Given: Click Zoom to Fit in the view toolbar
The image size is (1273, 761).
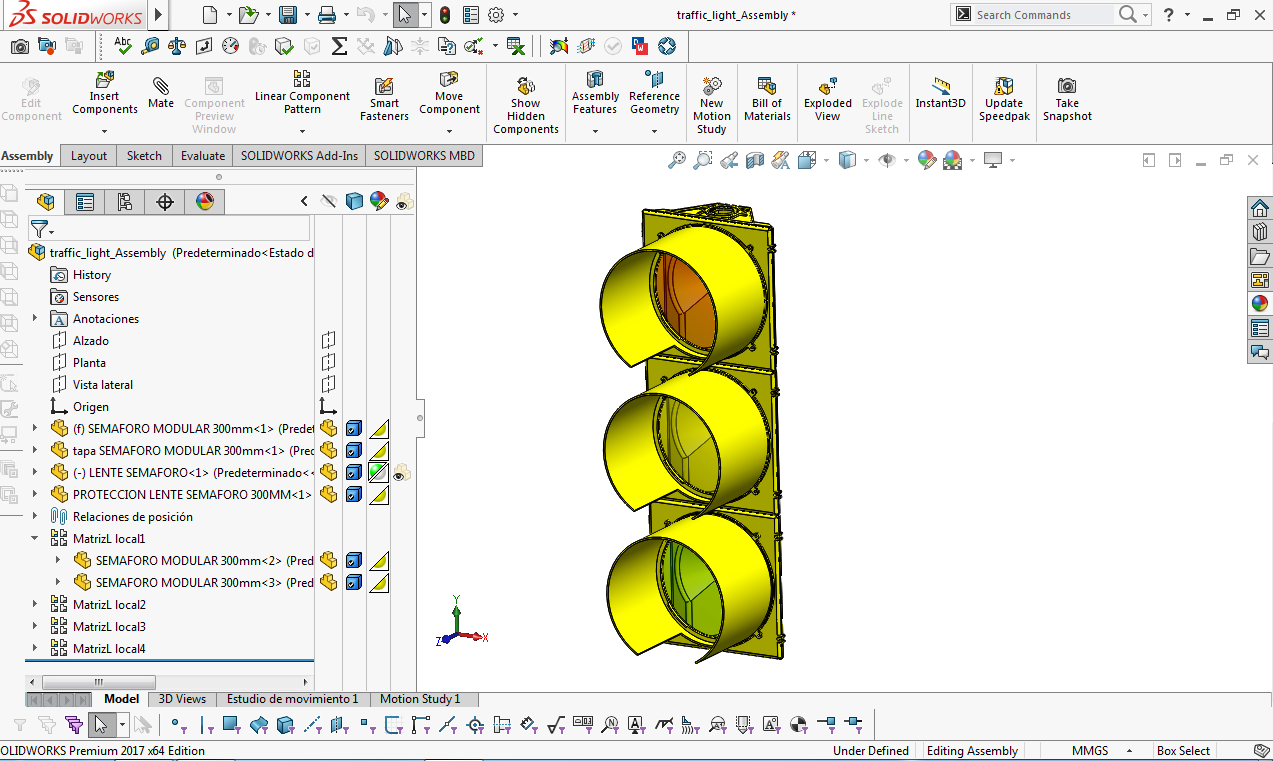Looking at the screenshot, I should (x=679, y=160).
